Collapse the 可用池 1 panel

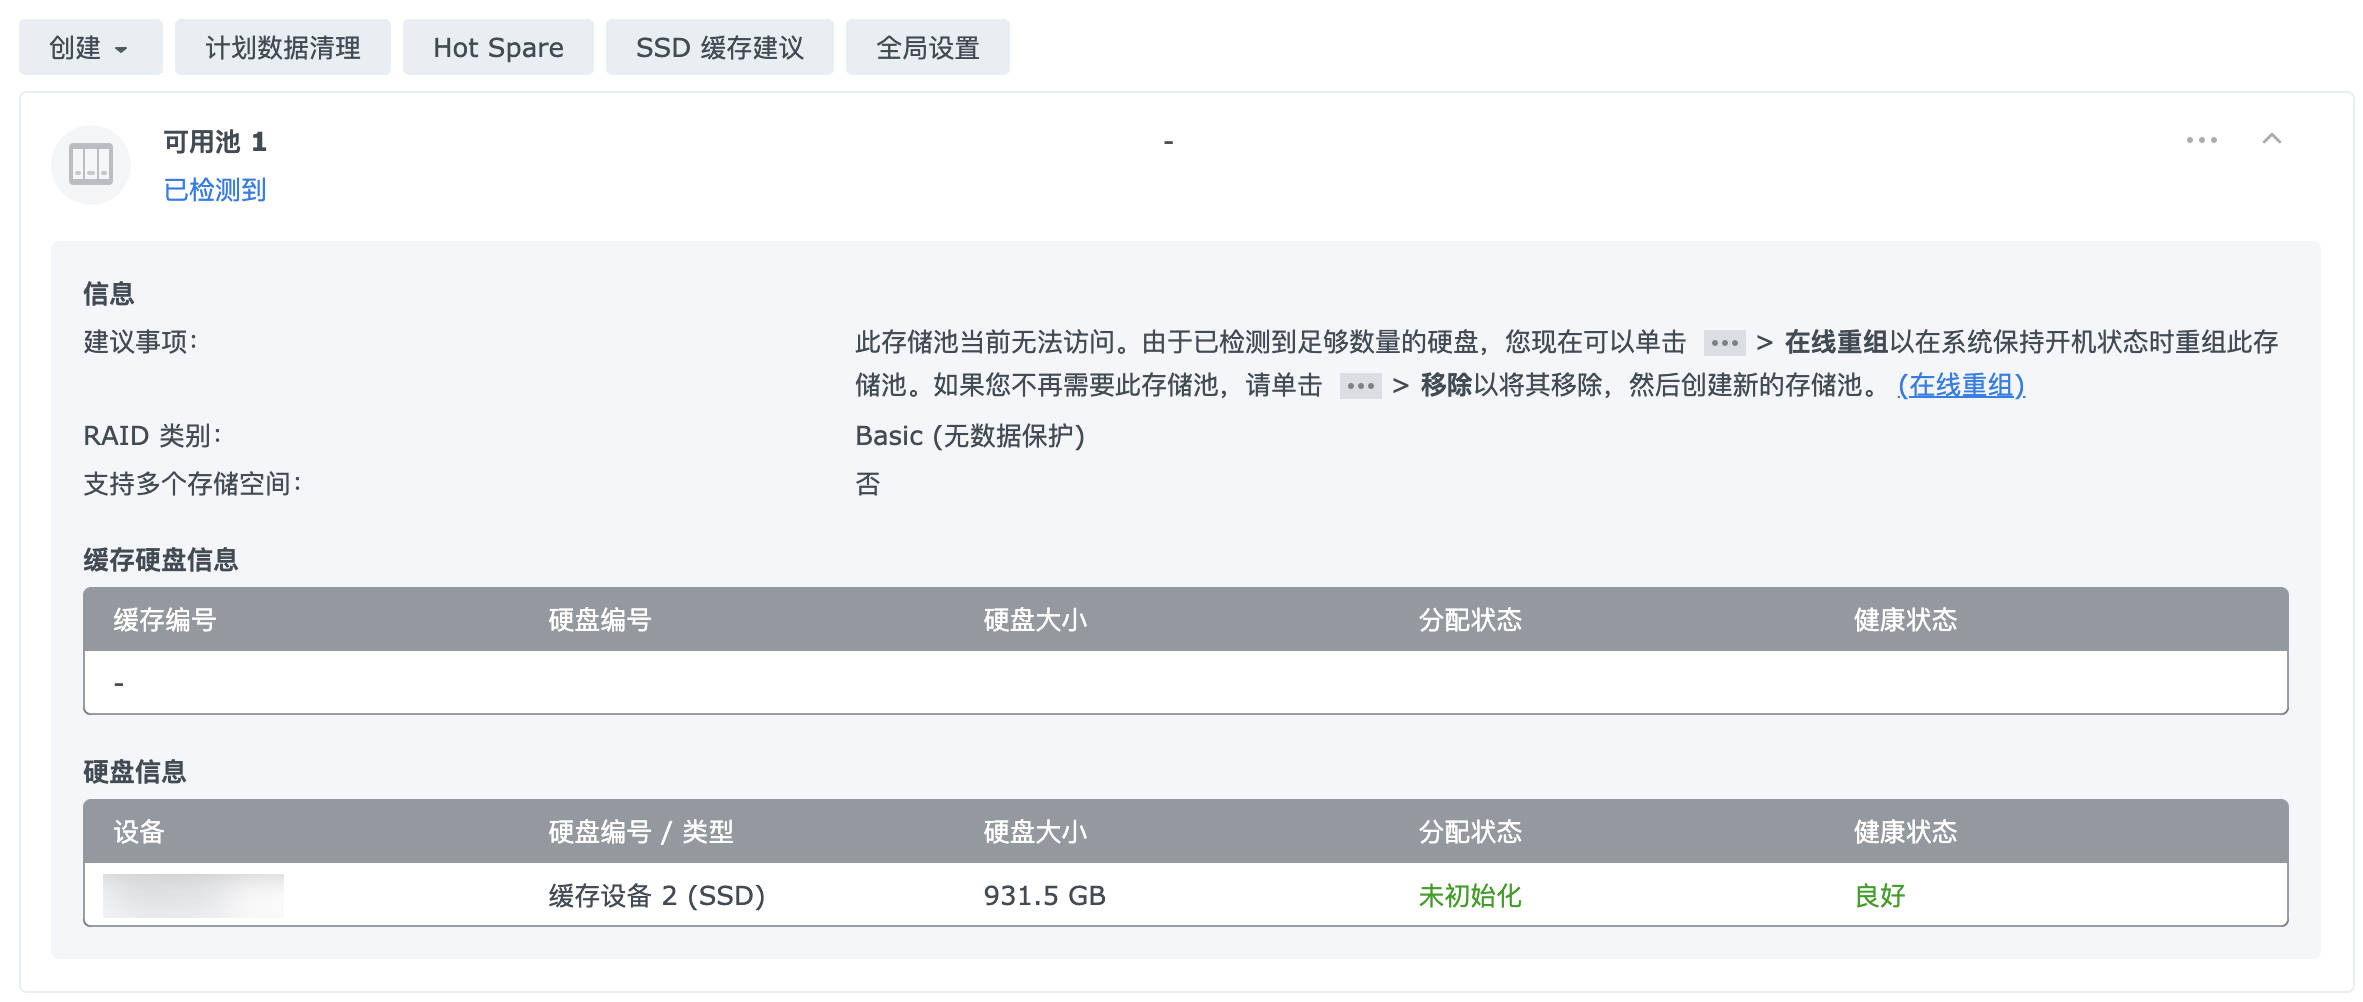[2271, 139]
